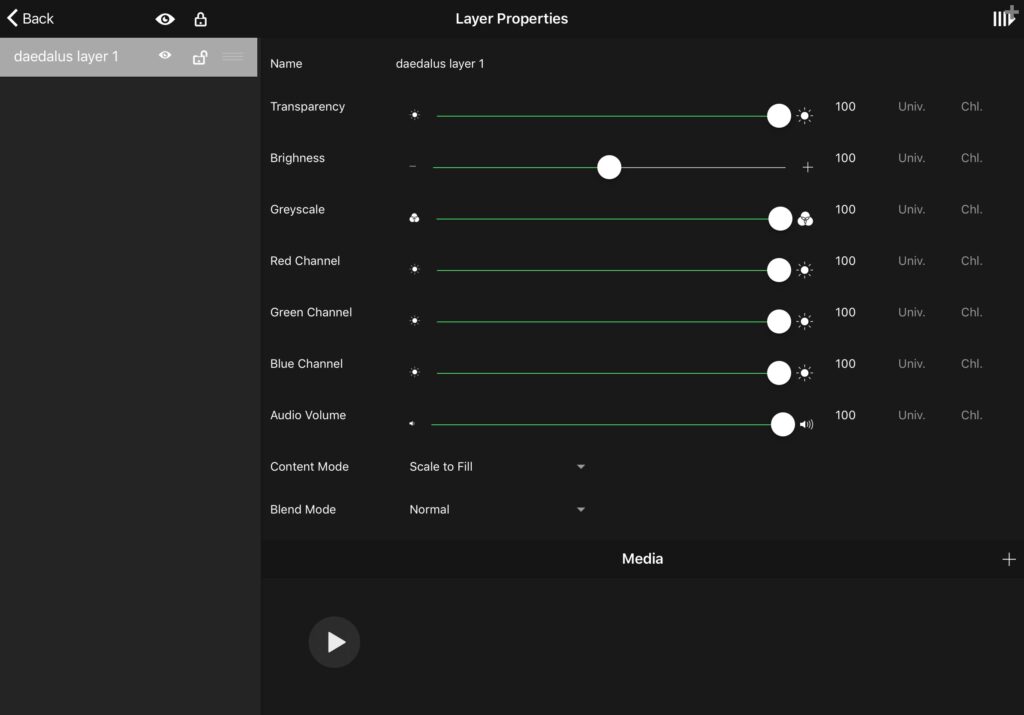
Task: Select daedalus layer 1 in the layer list
Action: coord(67,57)
